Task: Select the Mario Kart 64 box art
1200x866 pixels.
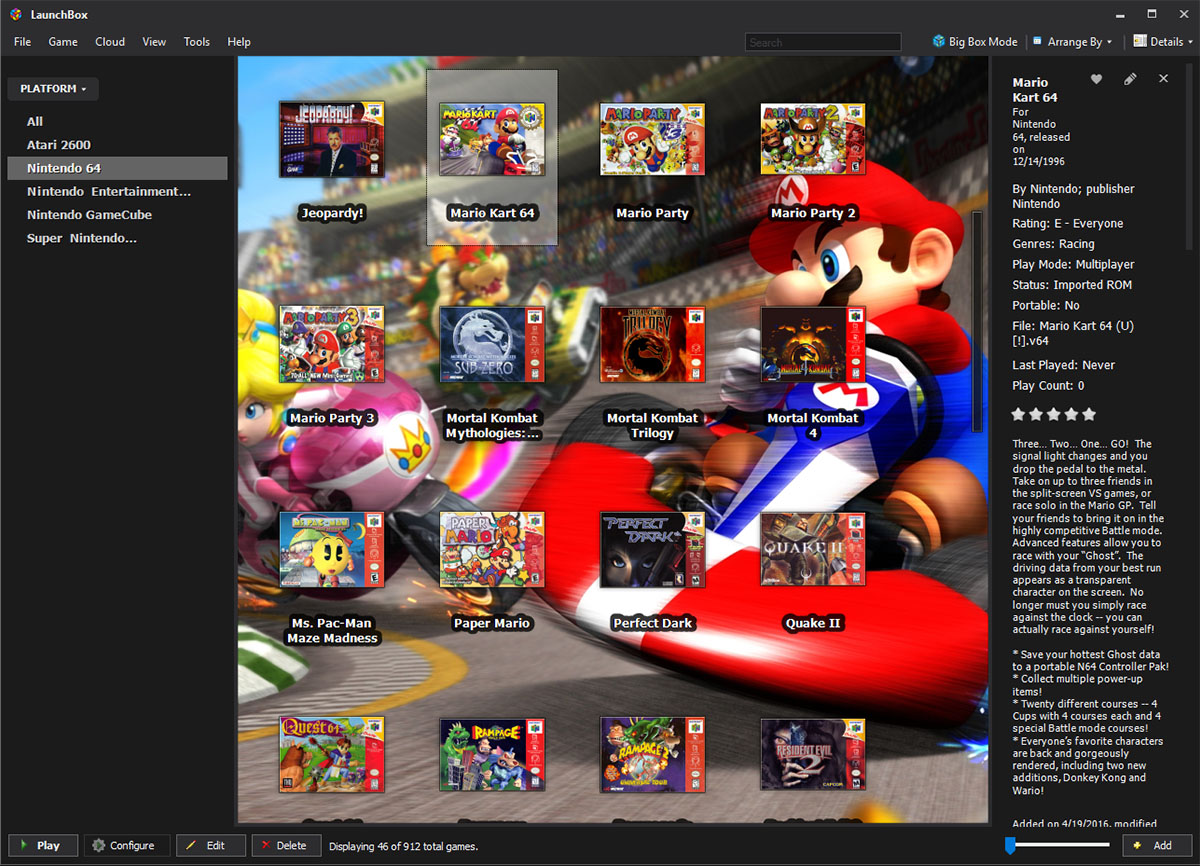Action: click(x=492, y=139)
